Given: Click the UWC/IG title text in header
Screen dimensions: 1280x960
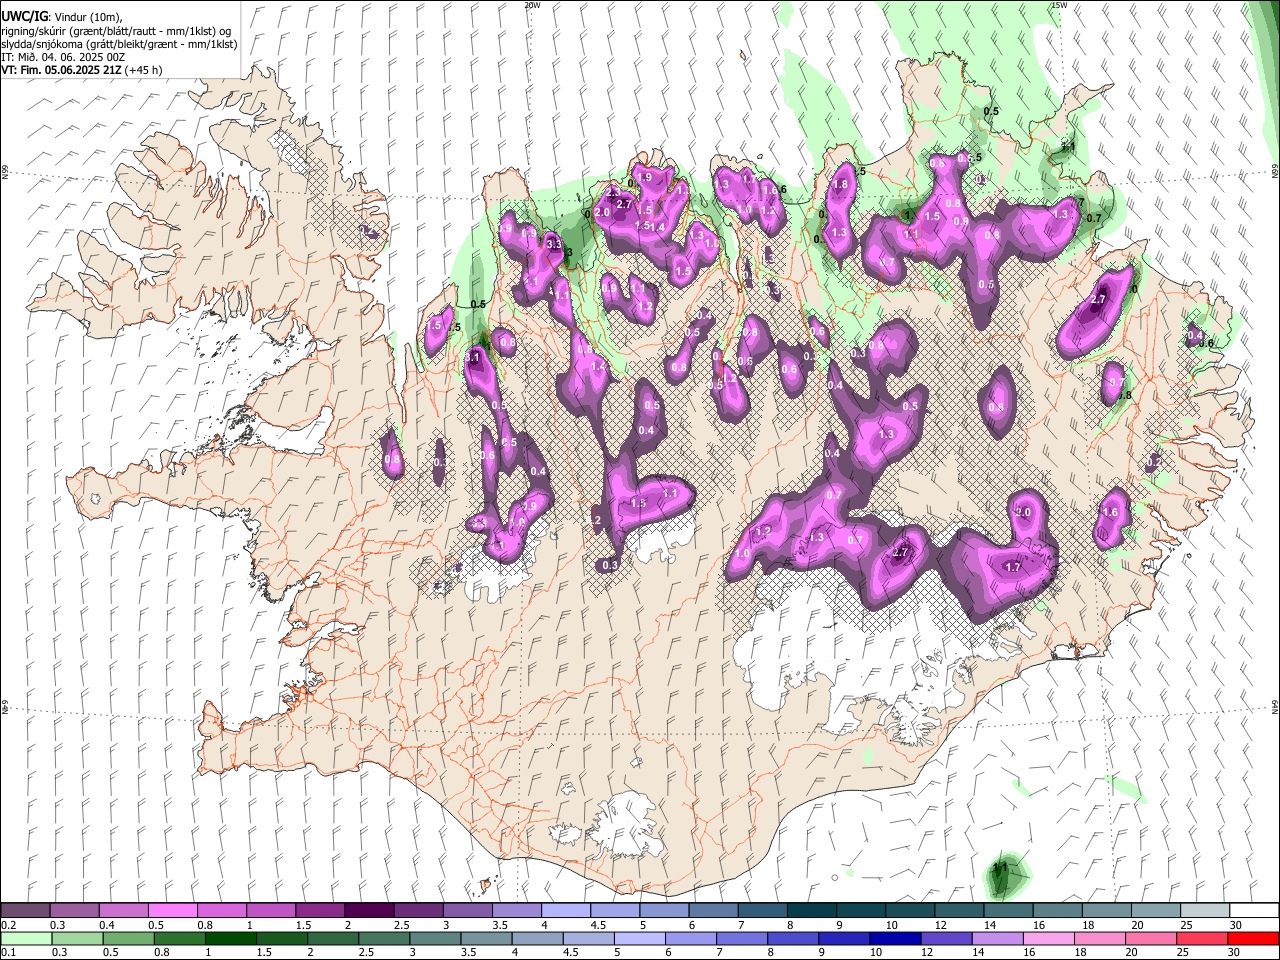Looking at the screenshot, I should pos(25,15).
